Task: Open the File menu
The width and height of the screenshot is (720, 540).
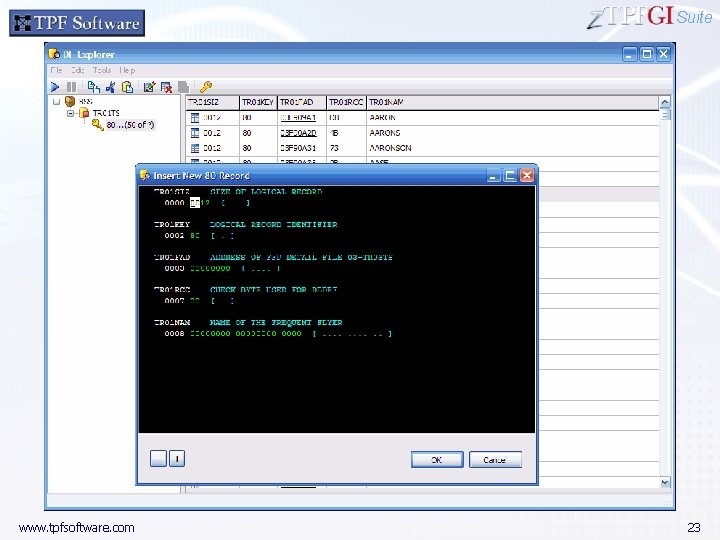Action: 56,70
